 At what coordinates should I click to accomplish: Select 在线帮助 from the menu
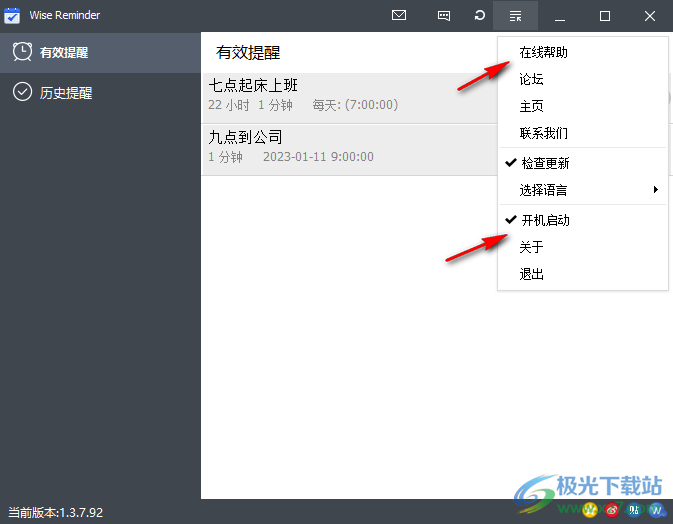click(543, 52)
